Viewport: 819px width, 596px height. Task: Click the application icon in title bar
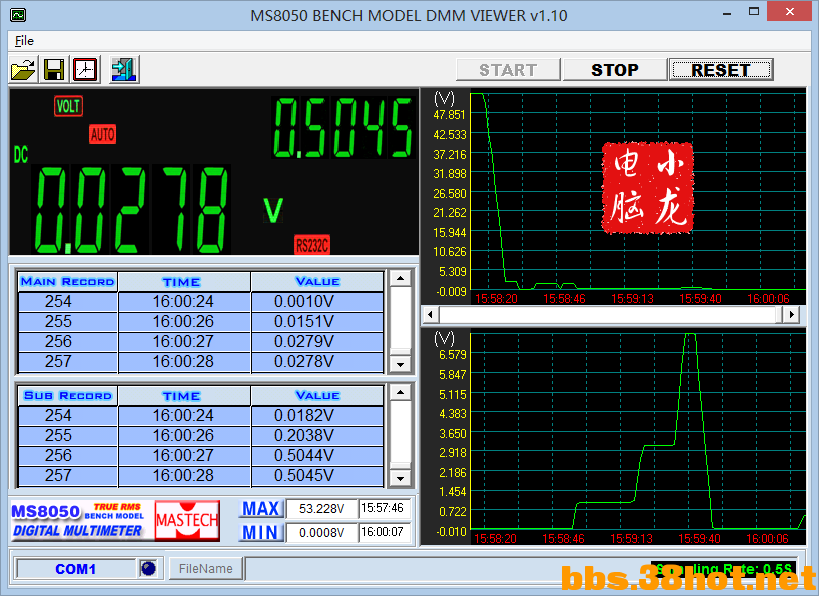pos(17,15)
